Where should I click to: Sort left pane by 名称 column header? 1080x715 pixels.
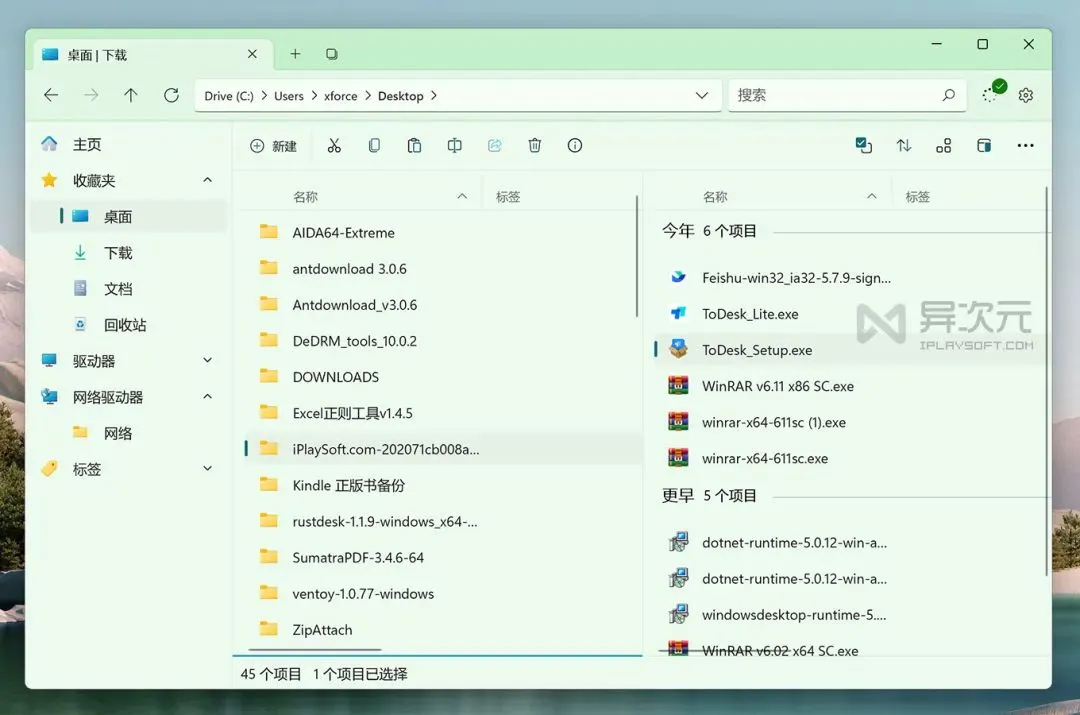tap(305, 197)
